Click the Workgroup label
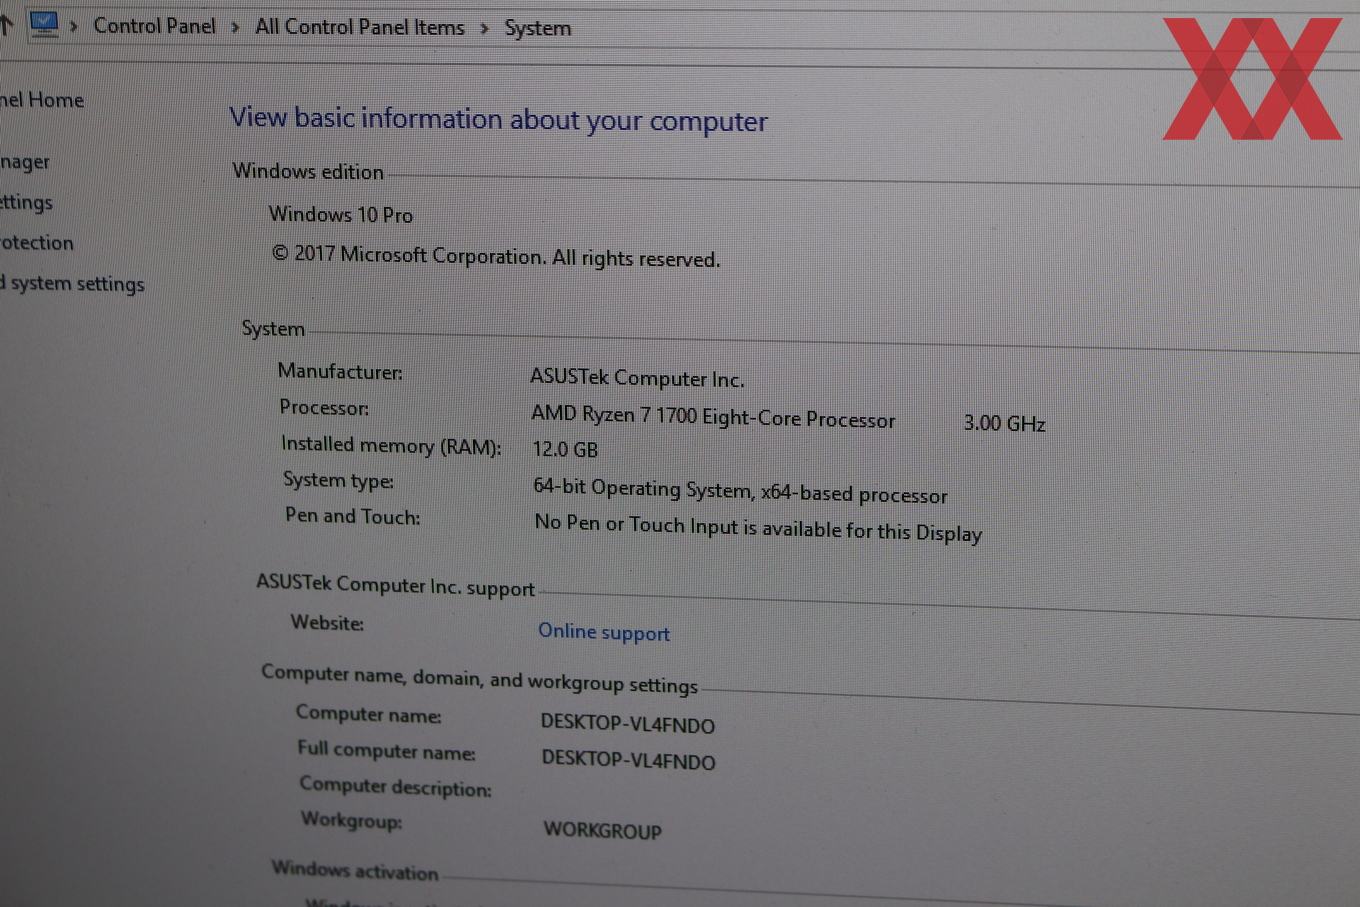The height and width of the screenshot is (907, 1360). click(351, 820)
